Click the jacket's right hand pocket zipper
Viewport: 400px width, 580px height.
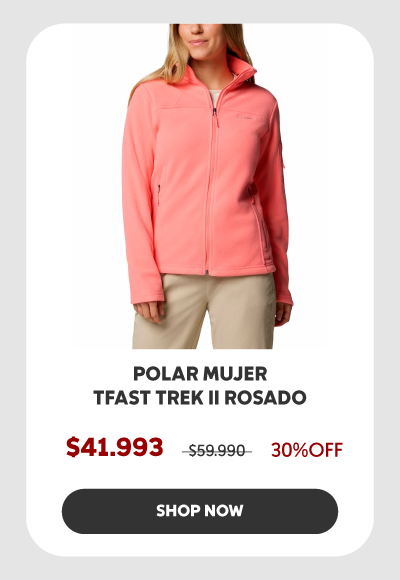251,196
